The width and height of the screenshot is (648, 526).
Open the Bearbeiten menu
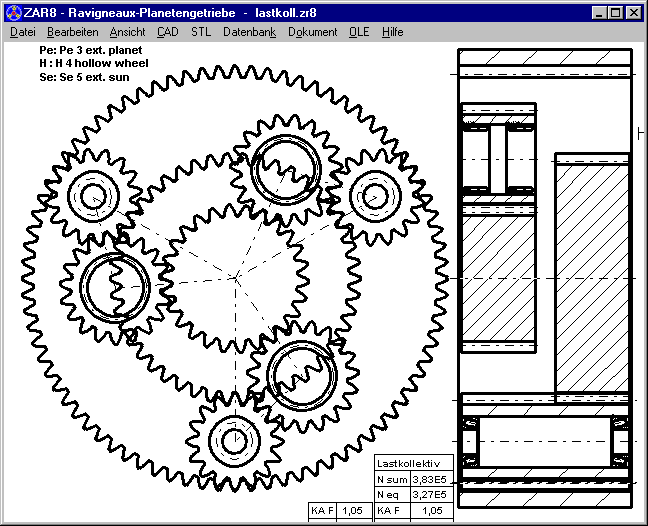[71, 32]
